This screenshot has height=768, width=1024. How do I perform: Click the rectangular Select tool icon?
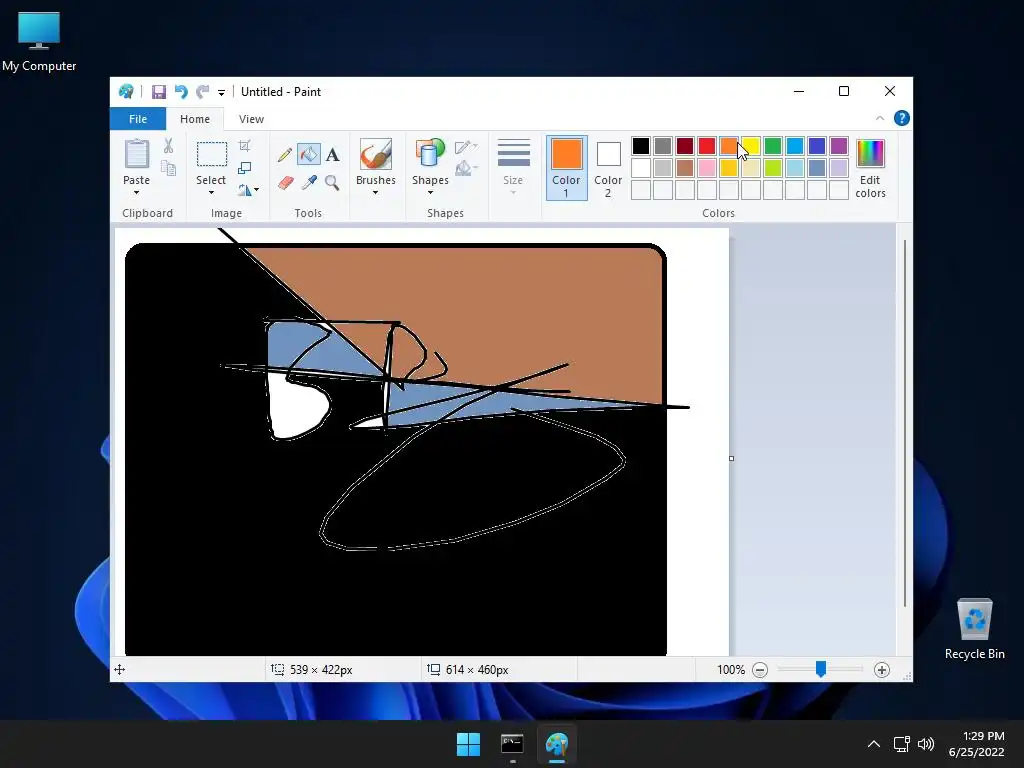(212, 154)
